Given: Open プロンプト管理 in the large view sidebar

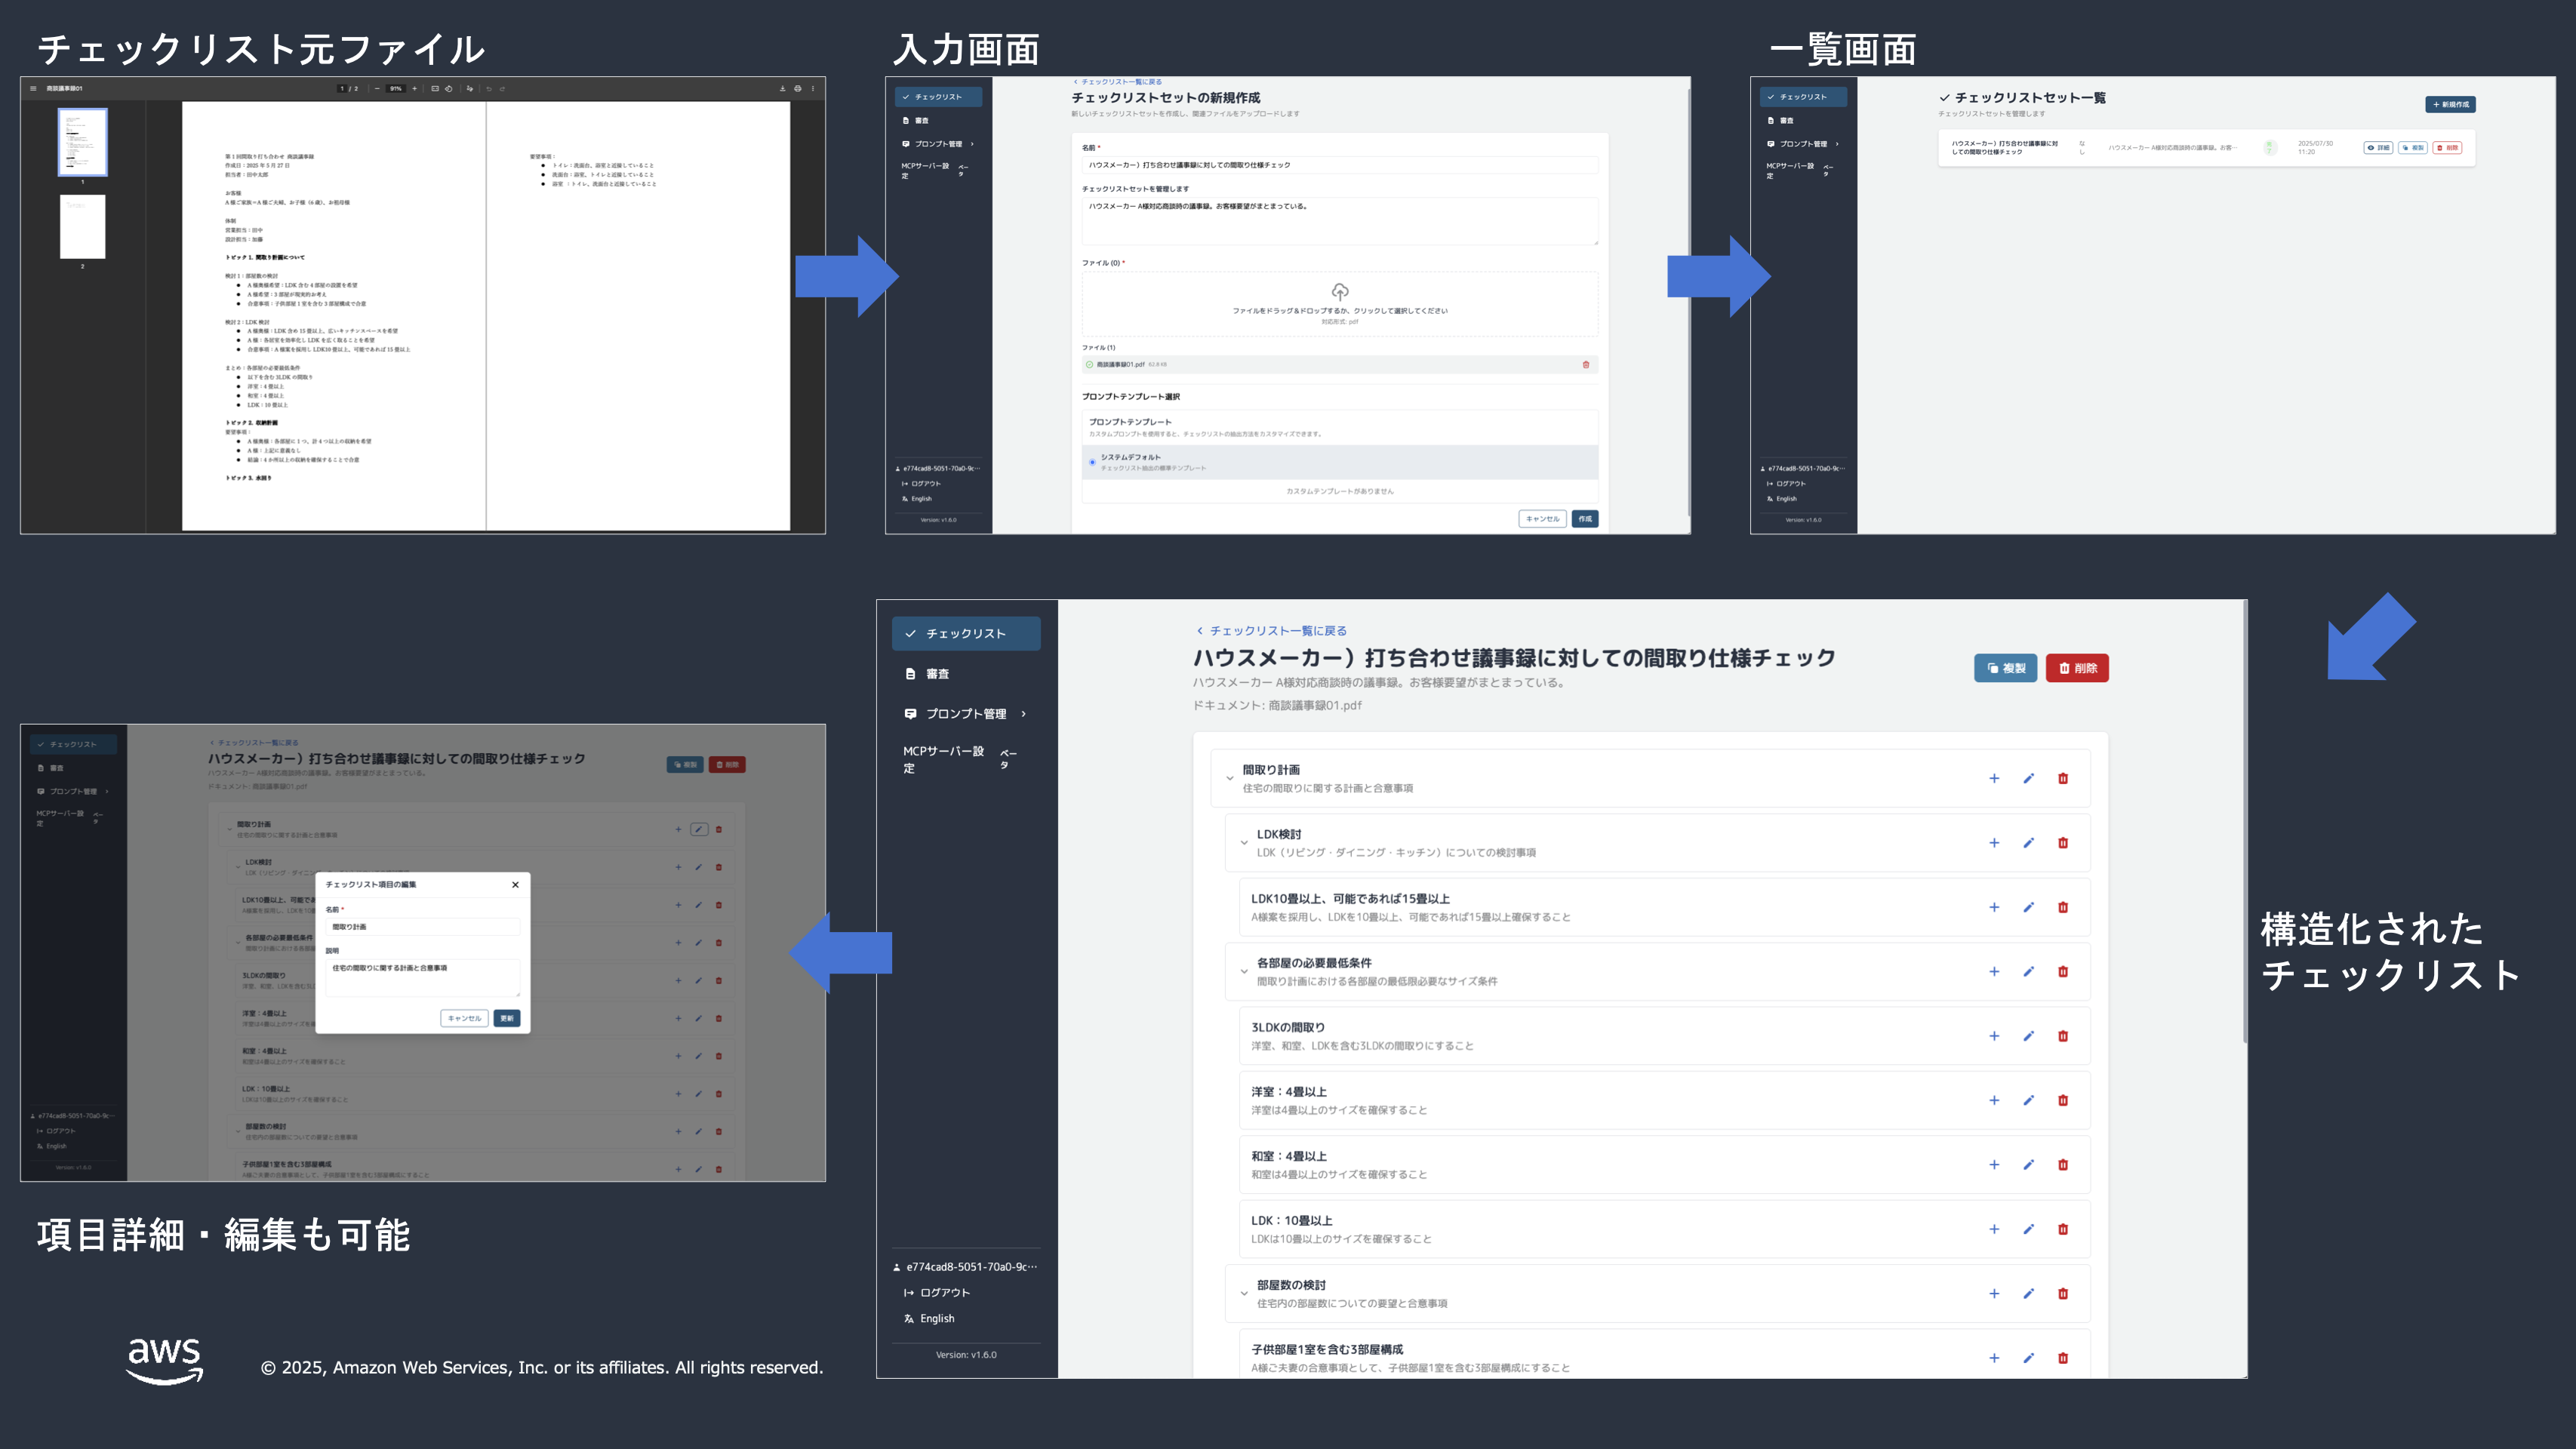Looking at the screenshot, I should click(965, 714).
